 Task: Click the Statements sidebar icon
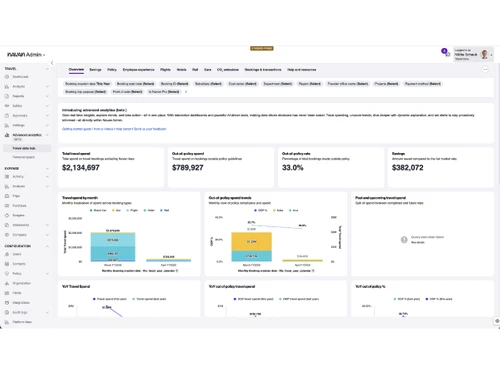7,225
